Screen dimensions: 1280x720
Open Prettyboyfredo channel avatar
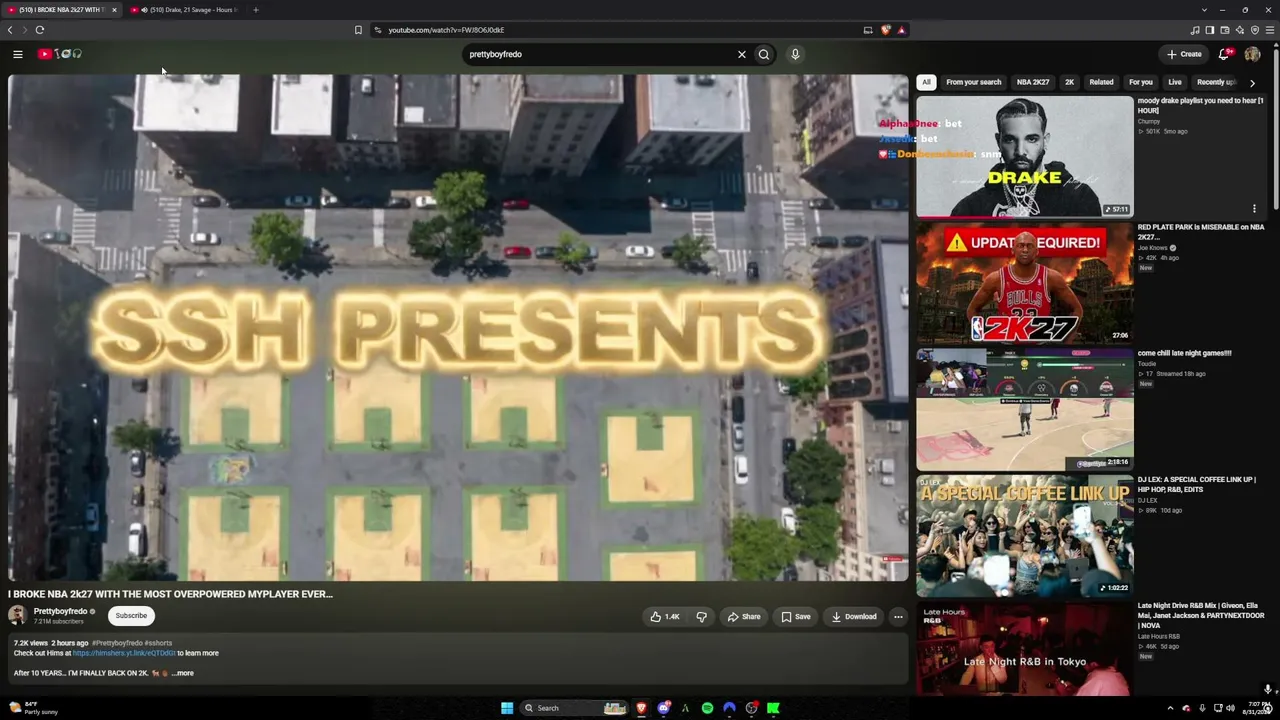tap(17, 616)
